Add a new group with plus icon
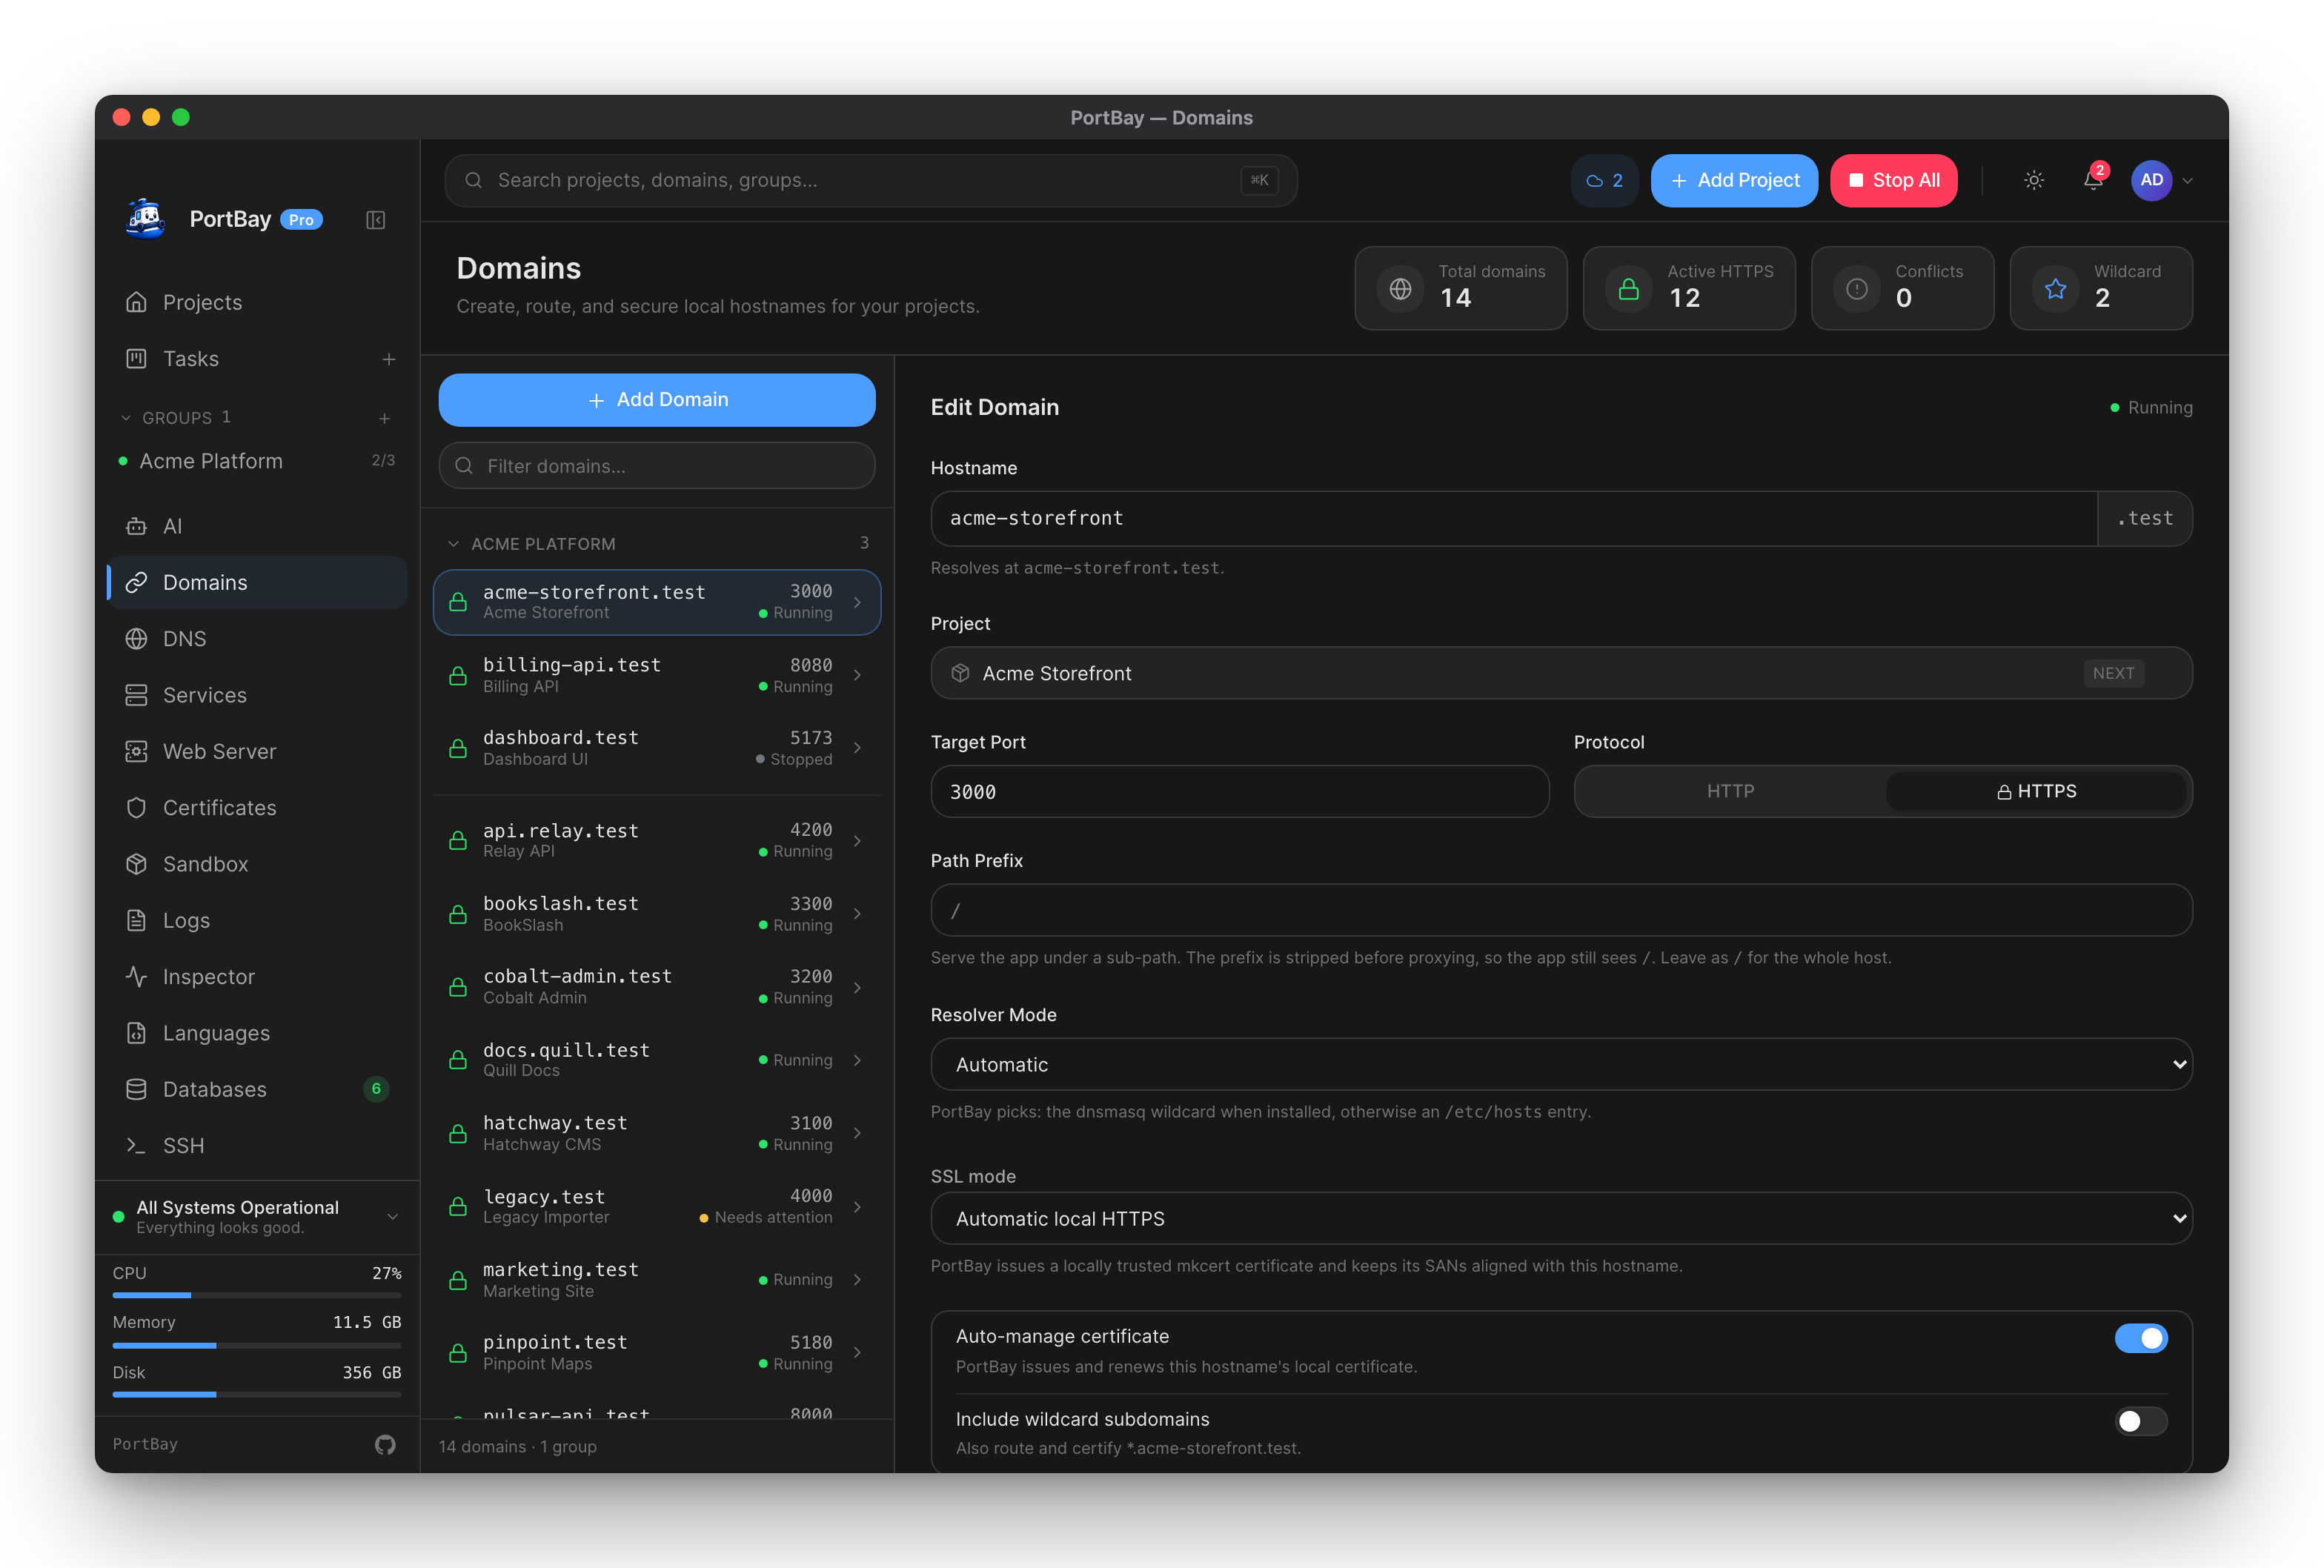Image resolution: width=2324 pixels, height=1568 pixels. tap(385, 418)
